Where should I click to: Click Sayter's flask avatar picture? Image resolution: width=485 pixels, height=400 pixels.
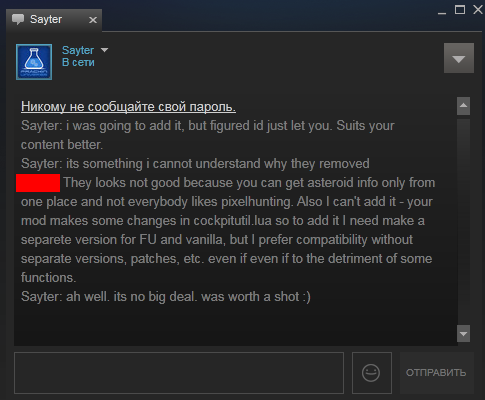pos(34,62)
